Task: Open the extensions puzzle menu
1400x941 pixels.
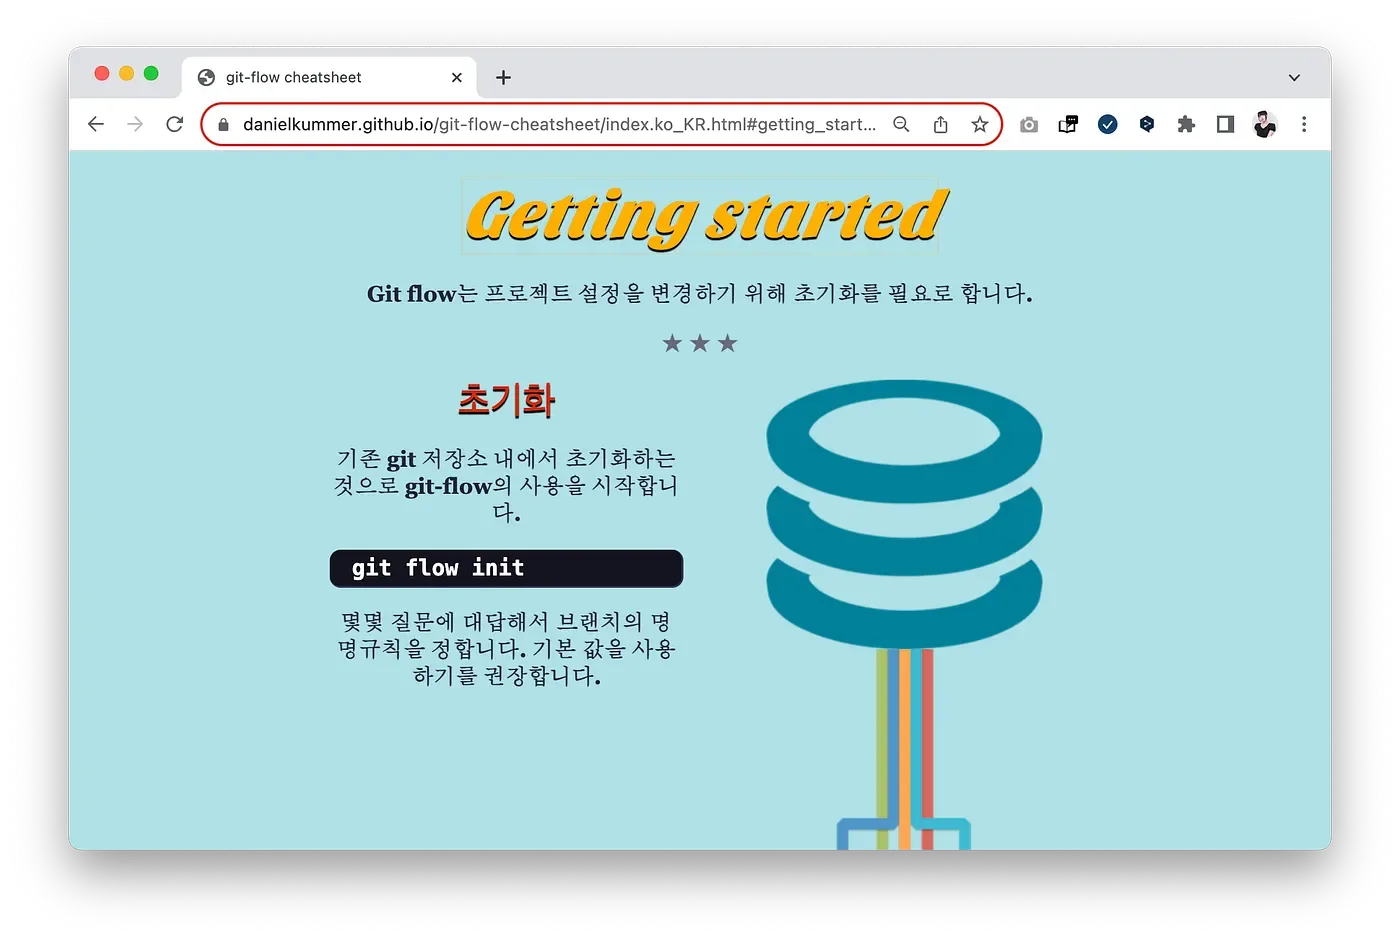Action: tap(1186, 124)
